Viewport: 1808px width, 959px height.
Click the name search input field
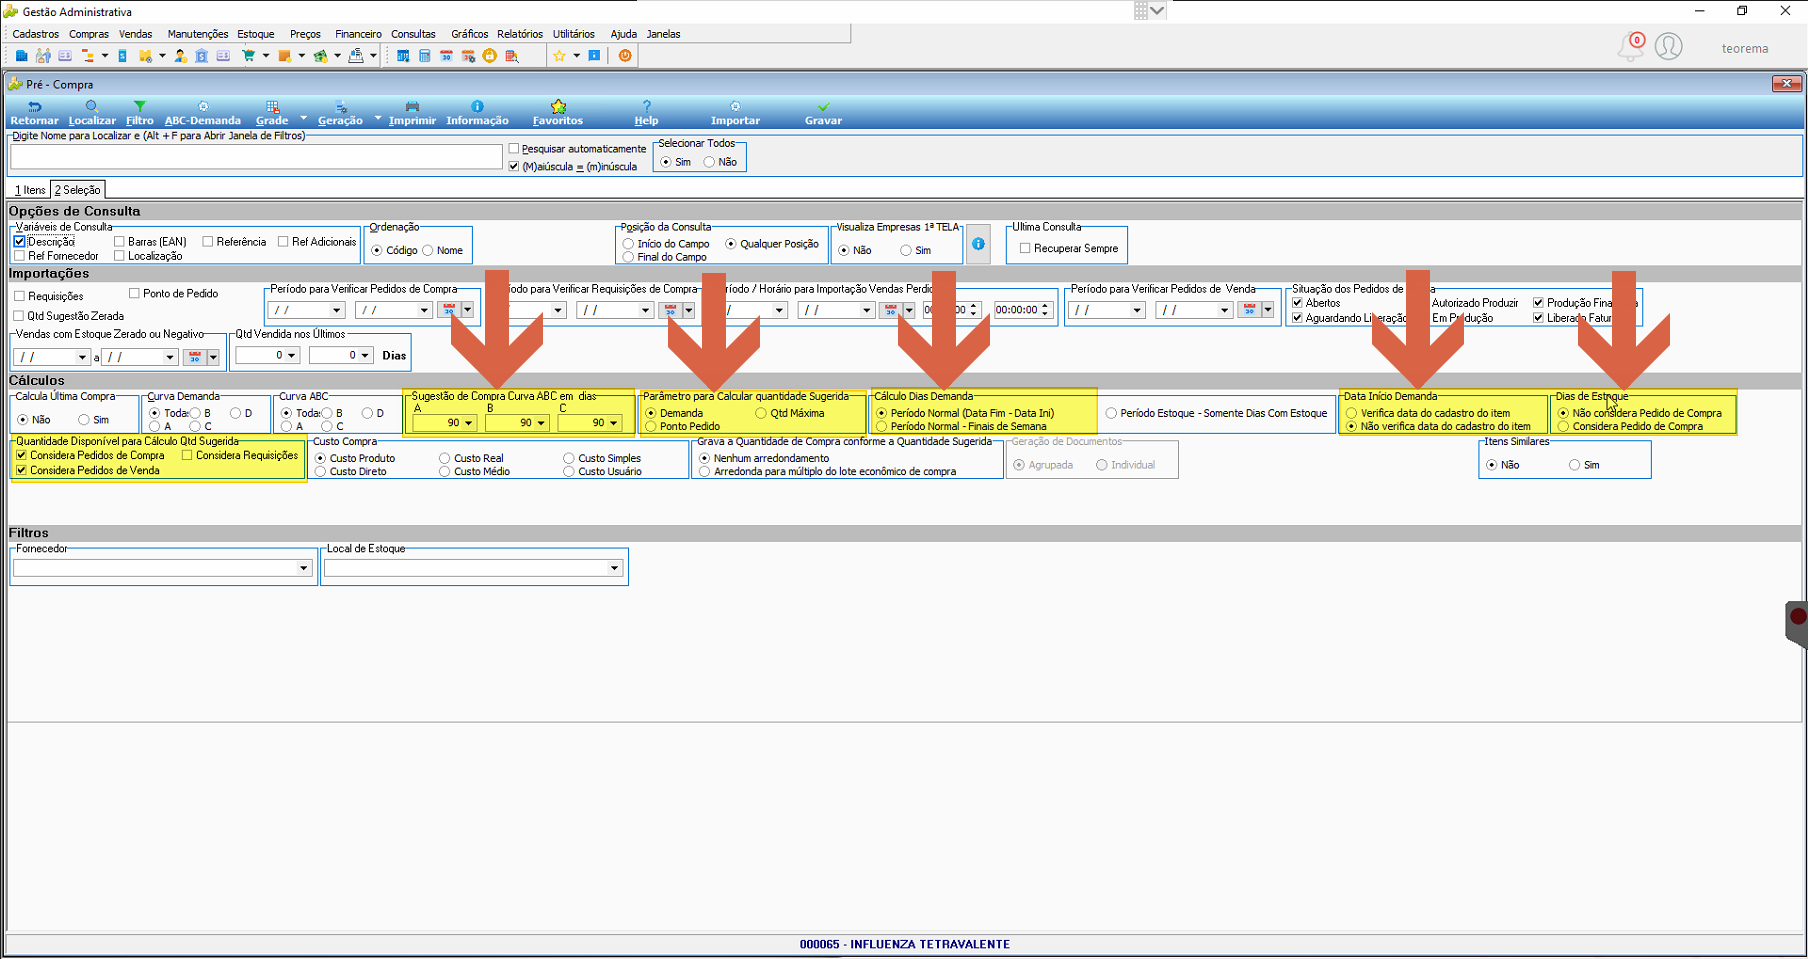[256, 157]
